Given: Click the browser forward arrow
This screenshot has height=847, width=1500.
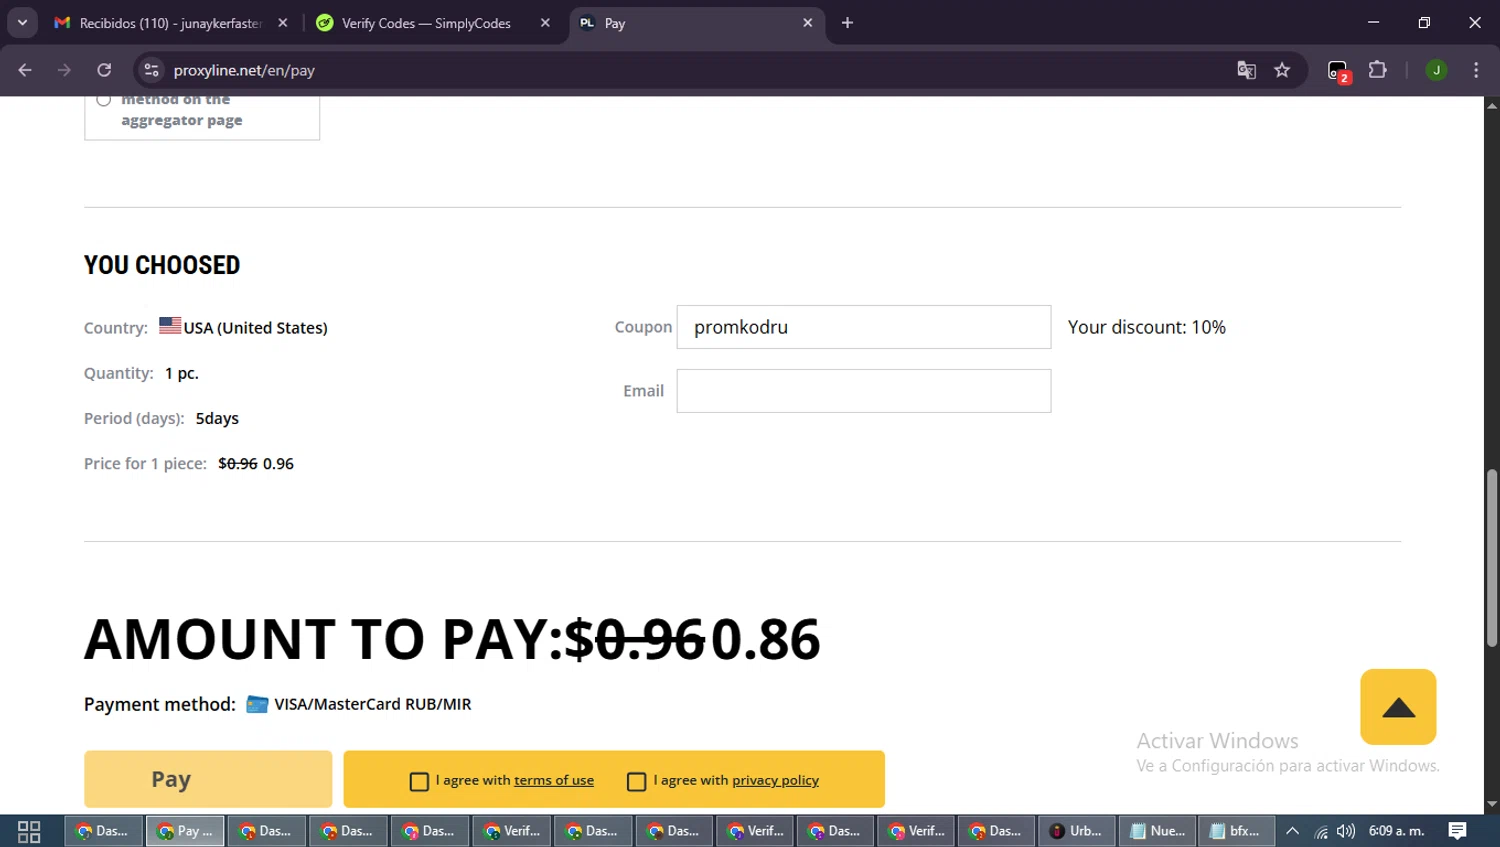Looking at the screenshot, I should (64, 70).
